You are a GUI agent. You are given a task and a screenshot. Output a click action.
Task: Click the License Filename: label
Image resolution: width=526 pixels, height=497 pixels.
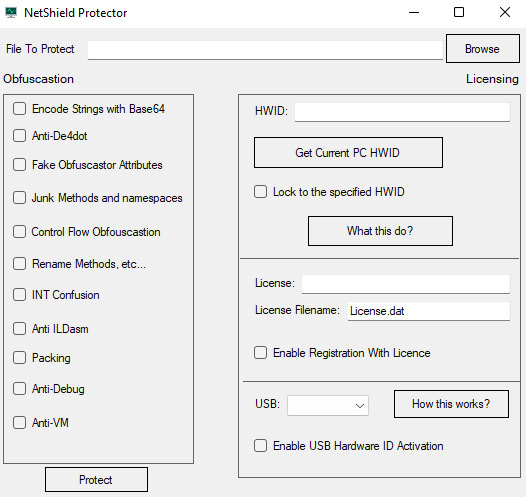pyautogui.click(x=297, y=310)
